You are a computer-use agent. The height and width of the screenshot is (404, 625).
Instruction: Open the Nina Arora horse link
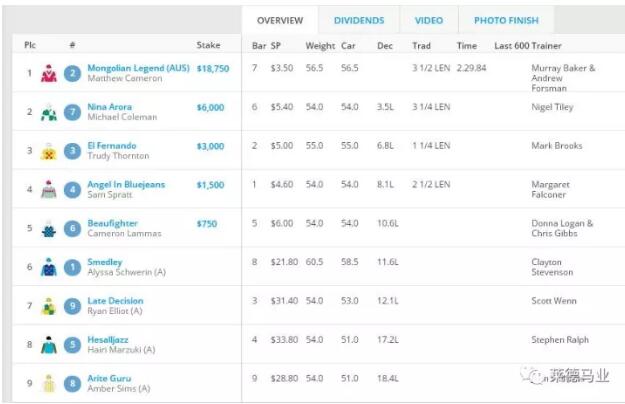110,107
